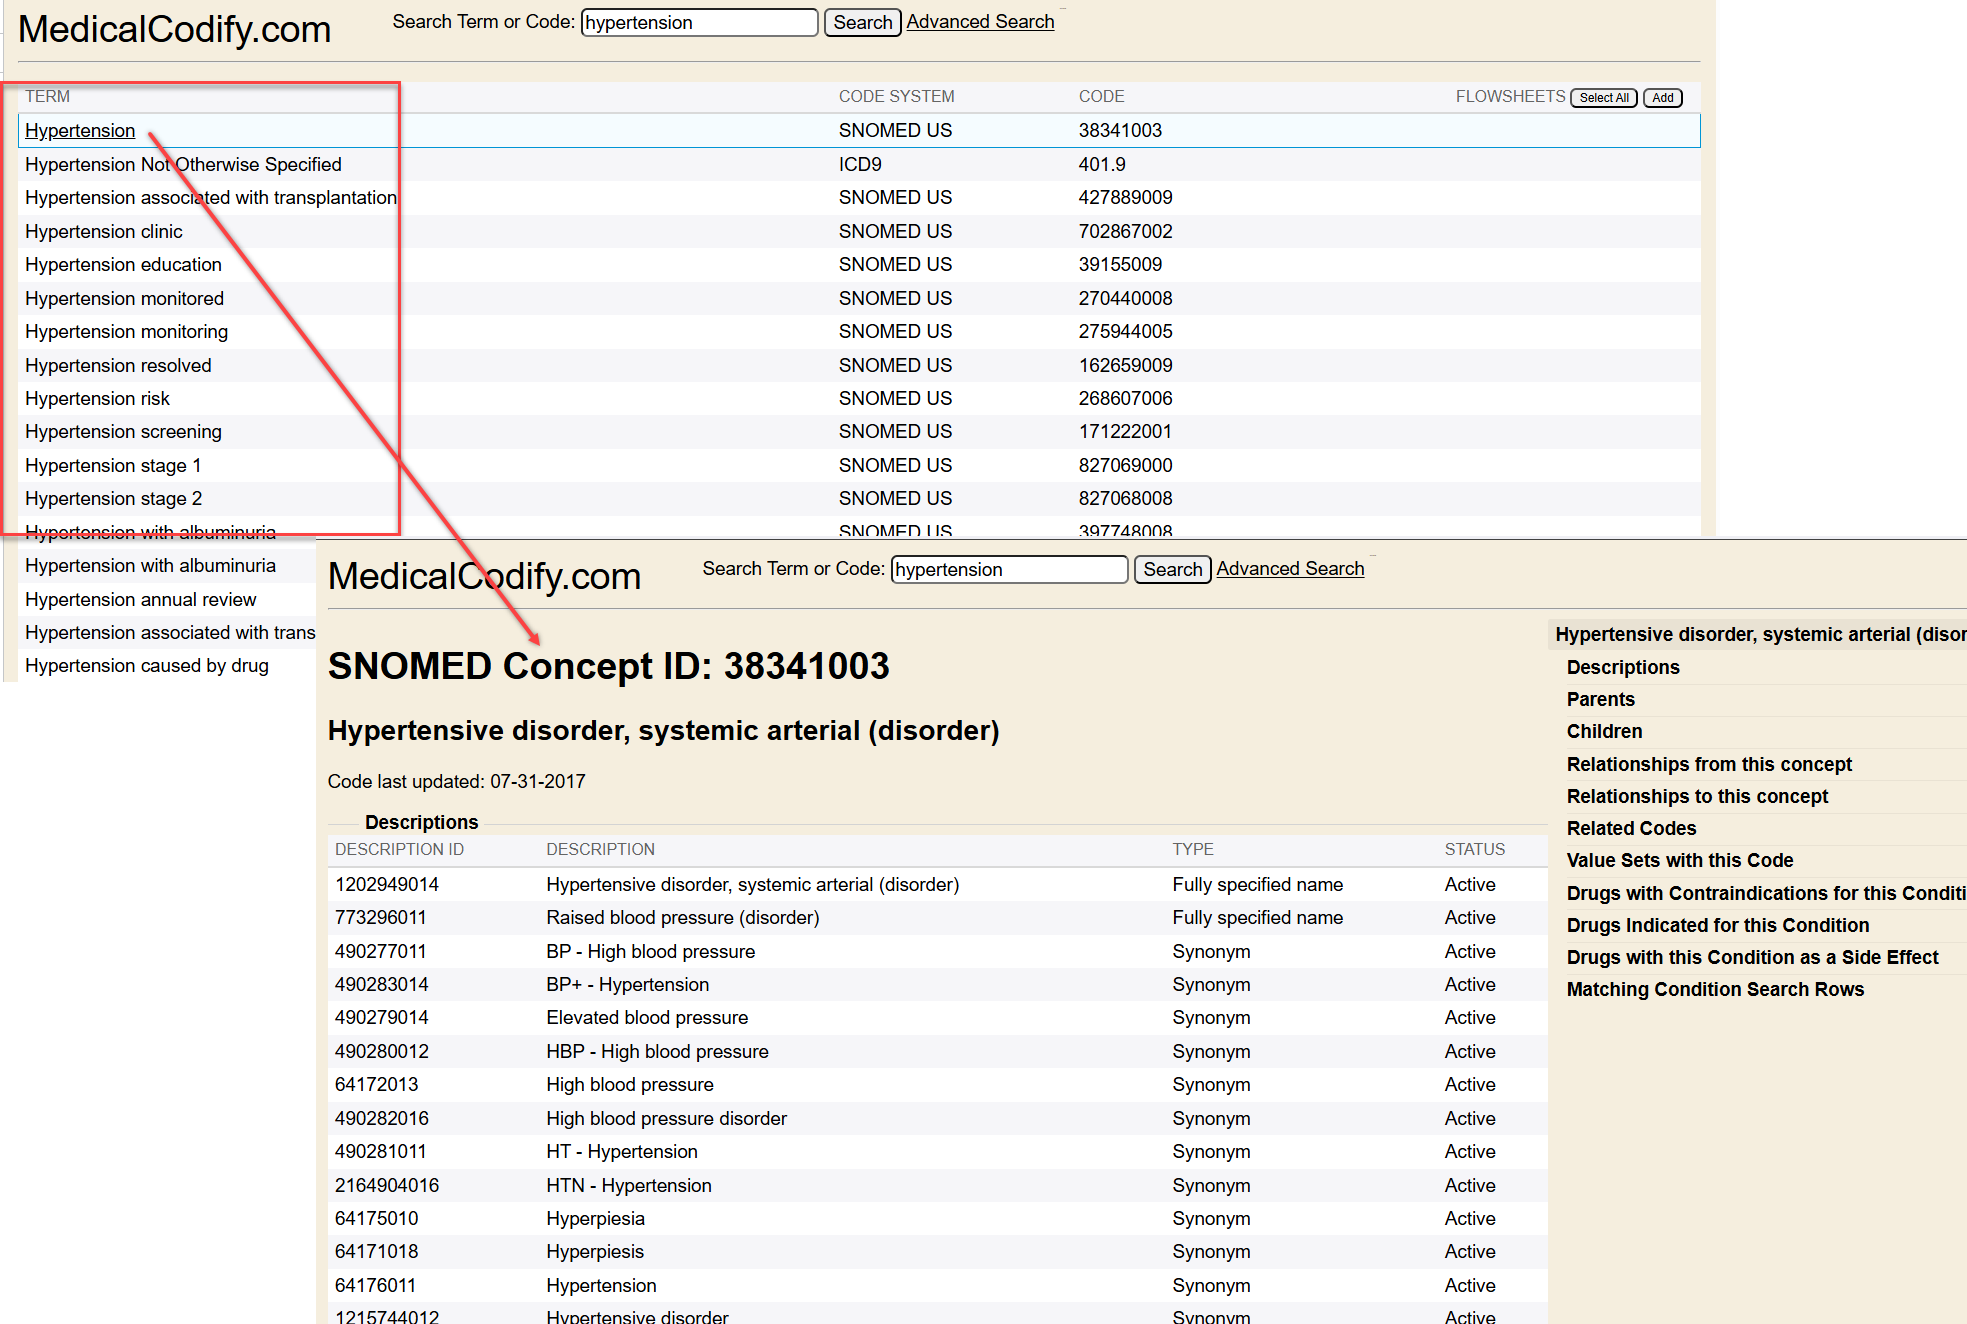Image resolution: width=1967 pixels, height=1324 pixels.
Task: Click the MedicalCodify.com logo in the top header
Action: click(x=174, y=29)
